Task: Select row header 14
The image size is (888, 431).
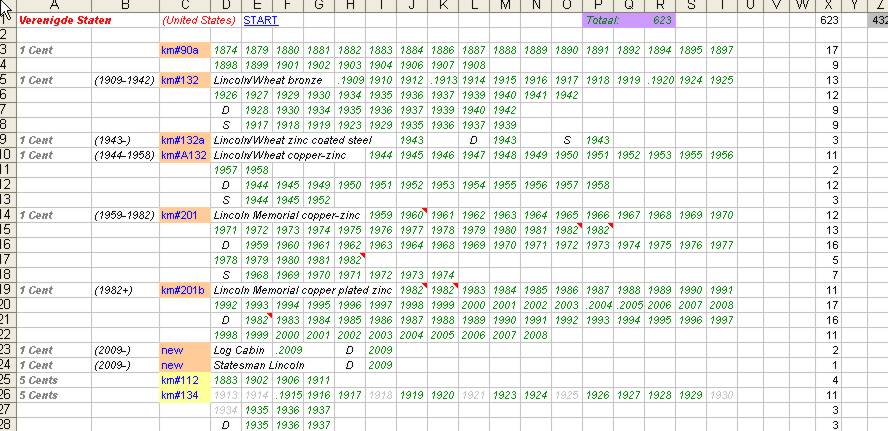Action: pos(8,215)
